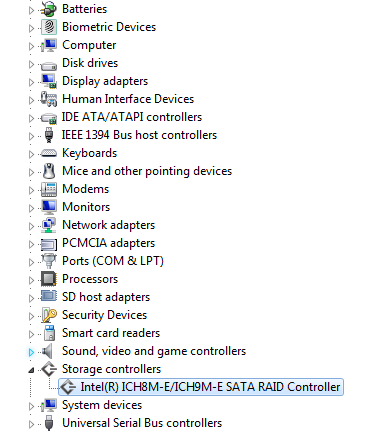Select the IEEE 1394 Bus host controllers label
Image resolution: width=371 pixels, height=432 pixels.
(x=139, y=135)
